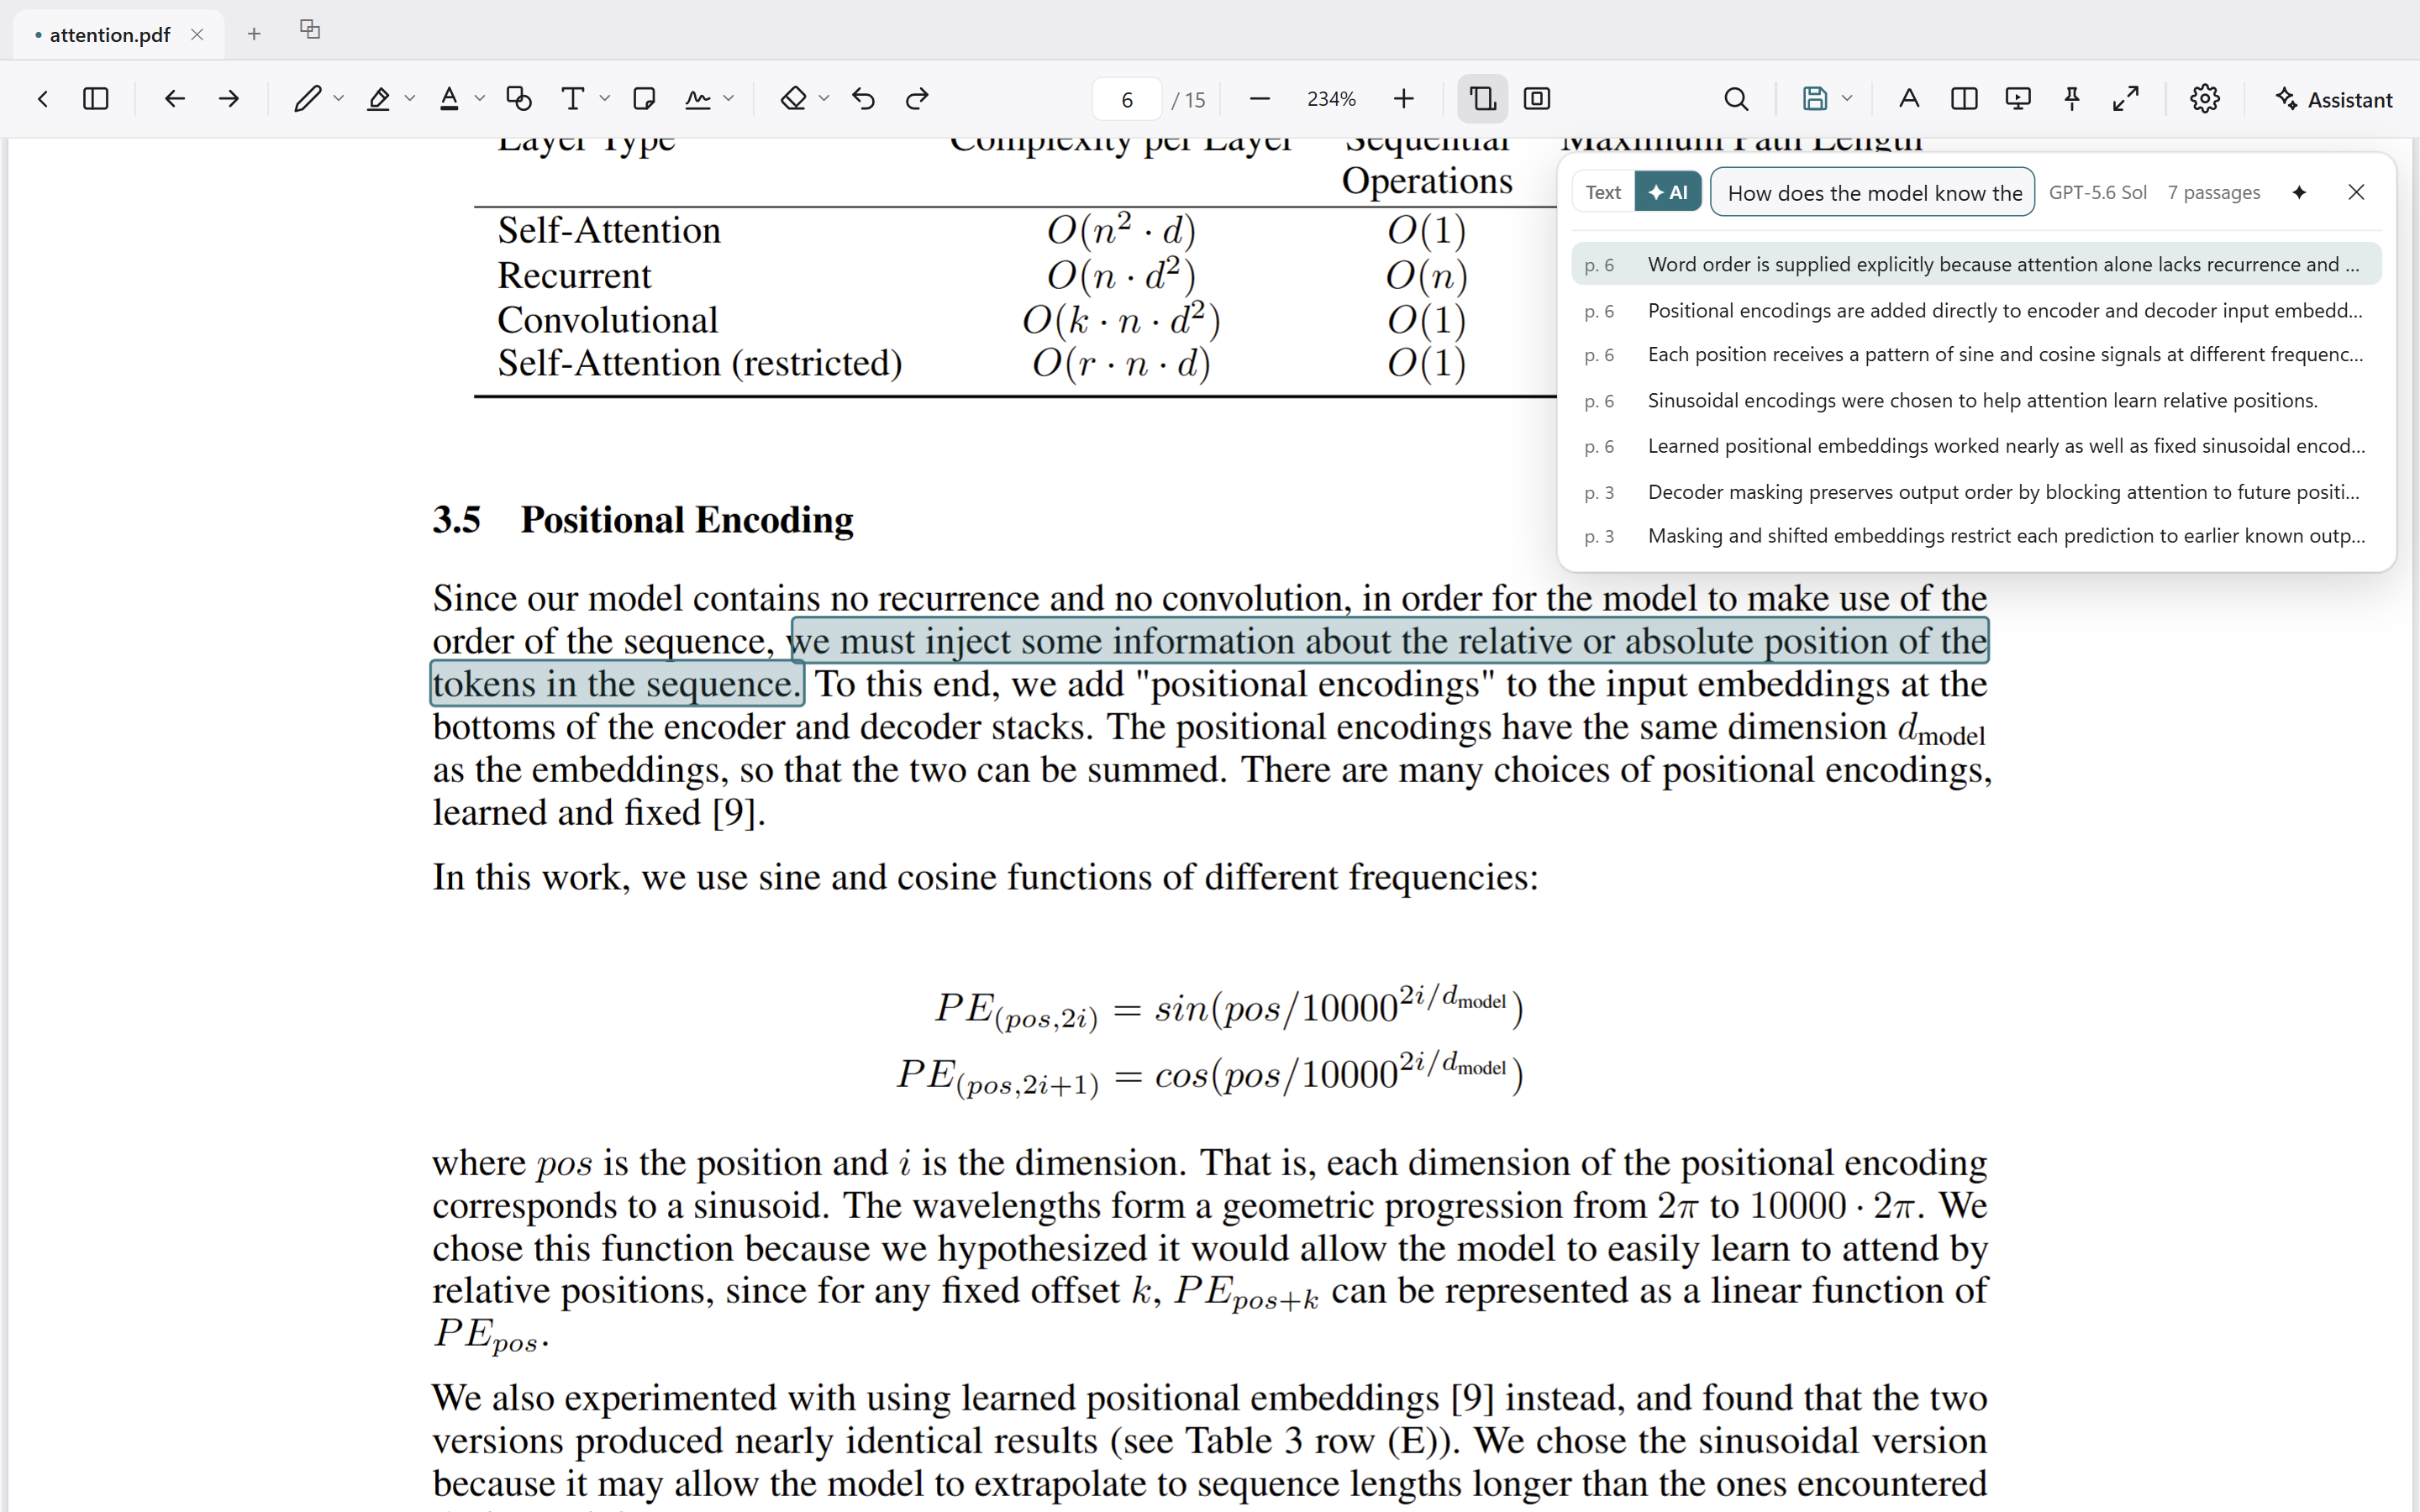2420x1512 pixels.
Task: Open signature options dropdown
Action: click(729, 99)
